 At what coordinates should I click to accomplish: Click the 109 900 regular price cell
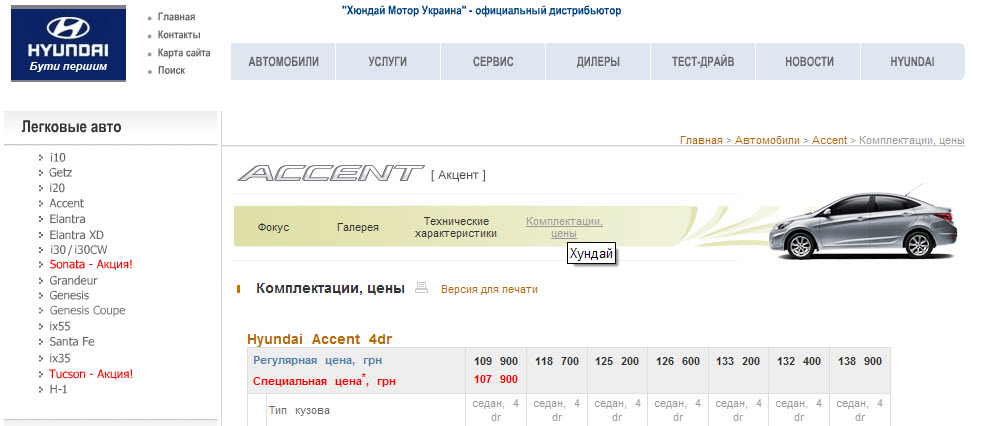click(496, 361)
